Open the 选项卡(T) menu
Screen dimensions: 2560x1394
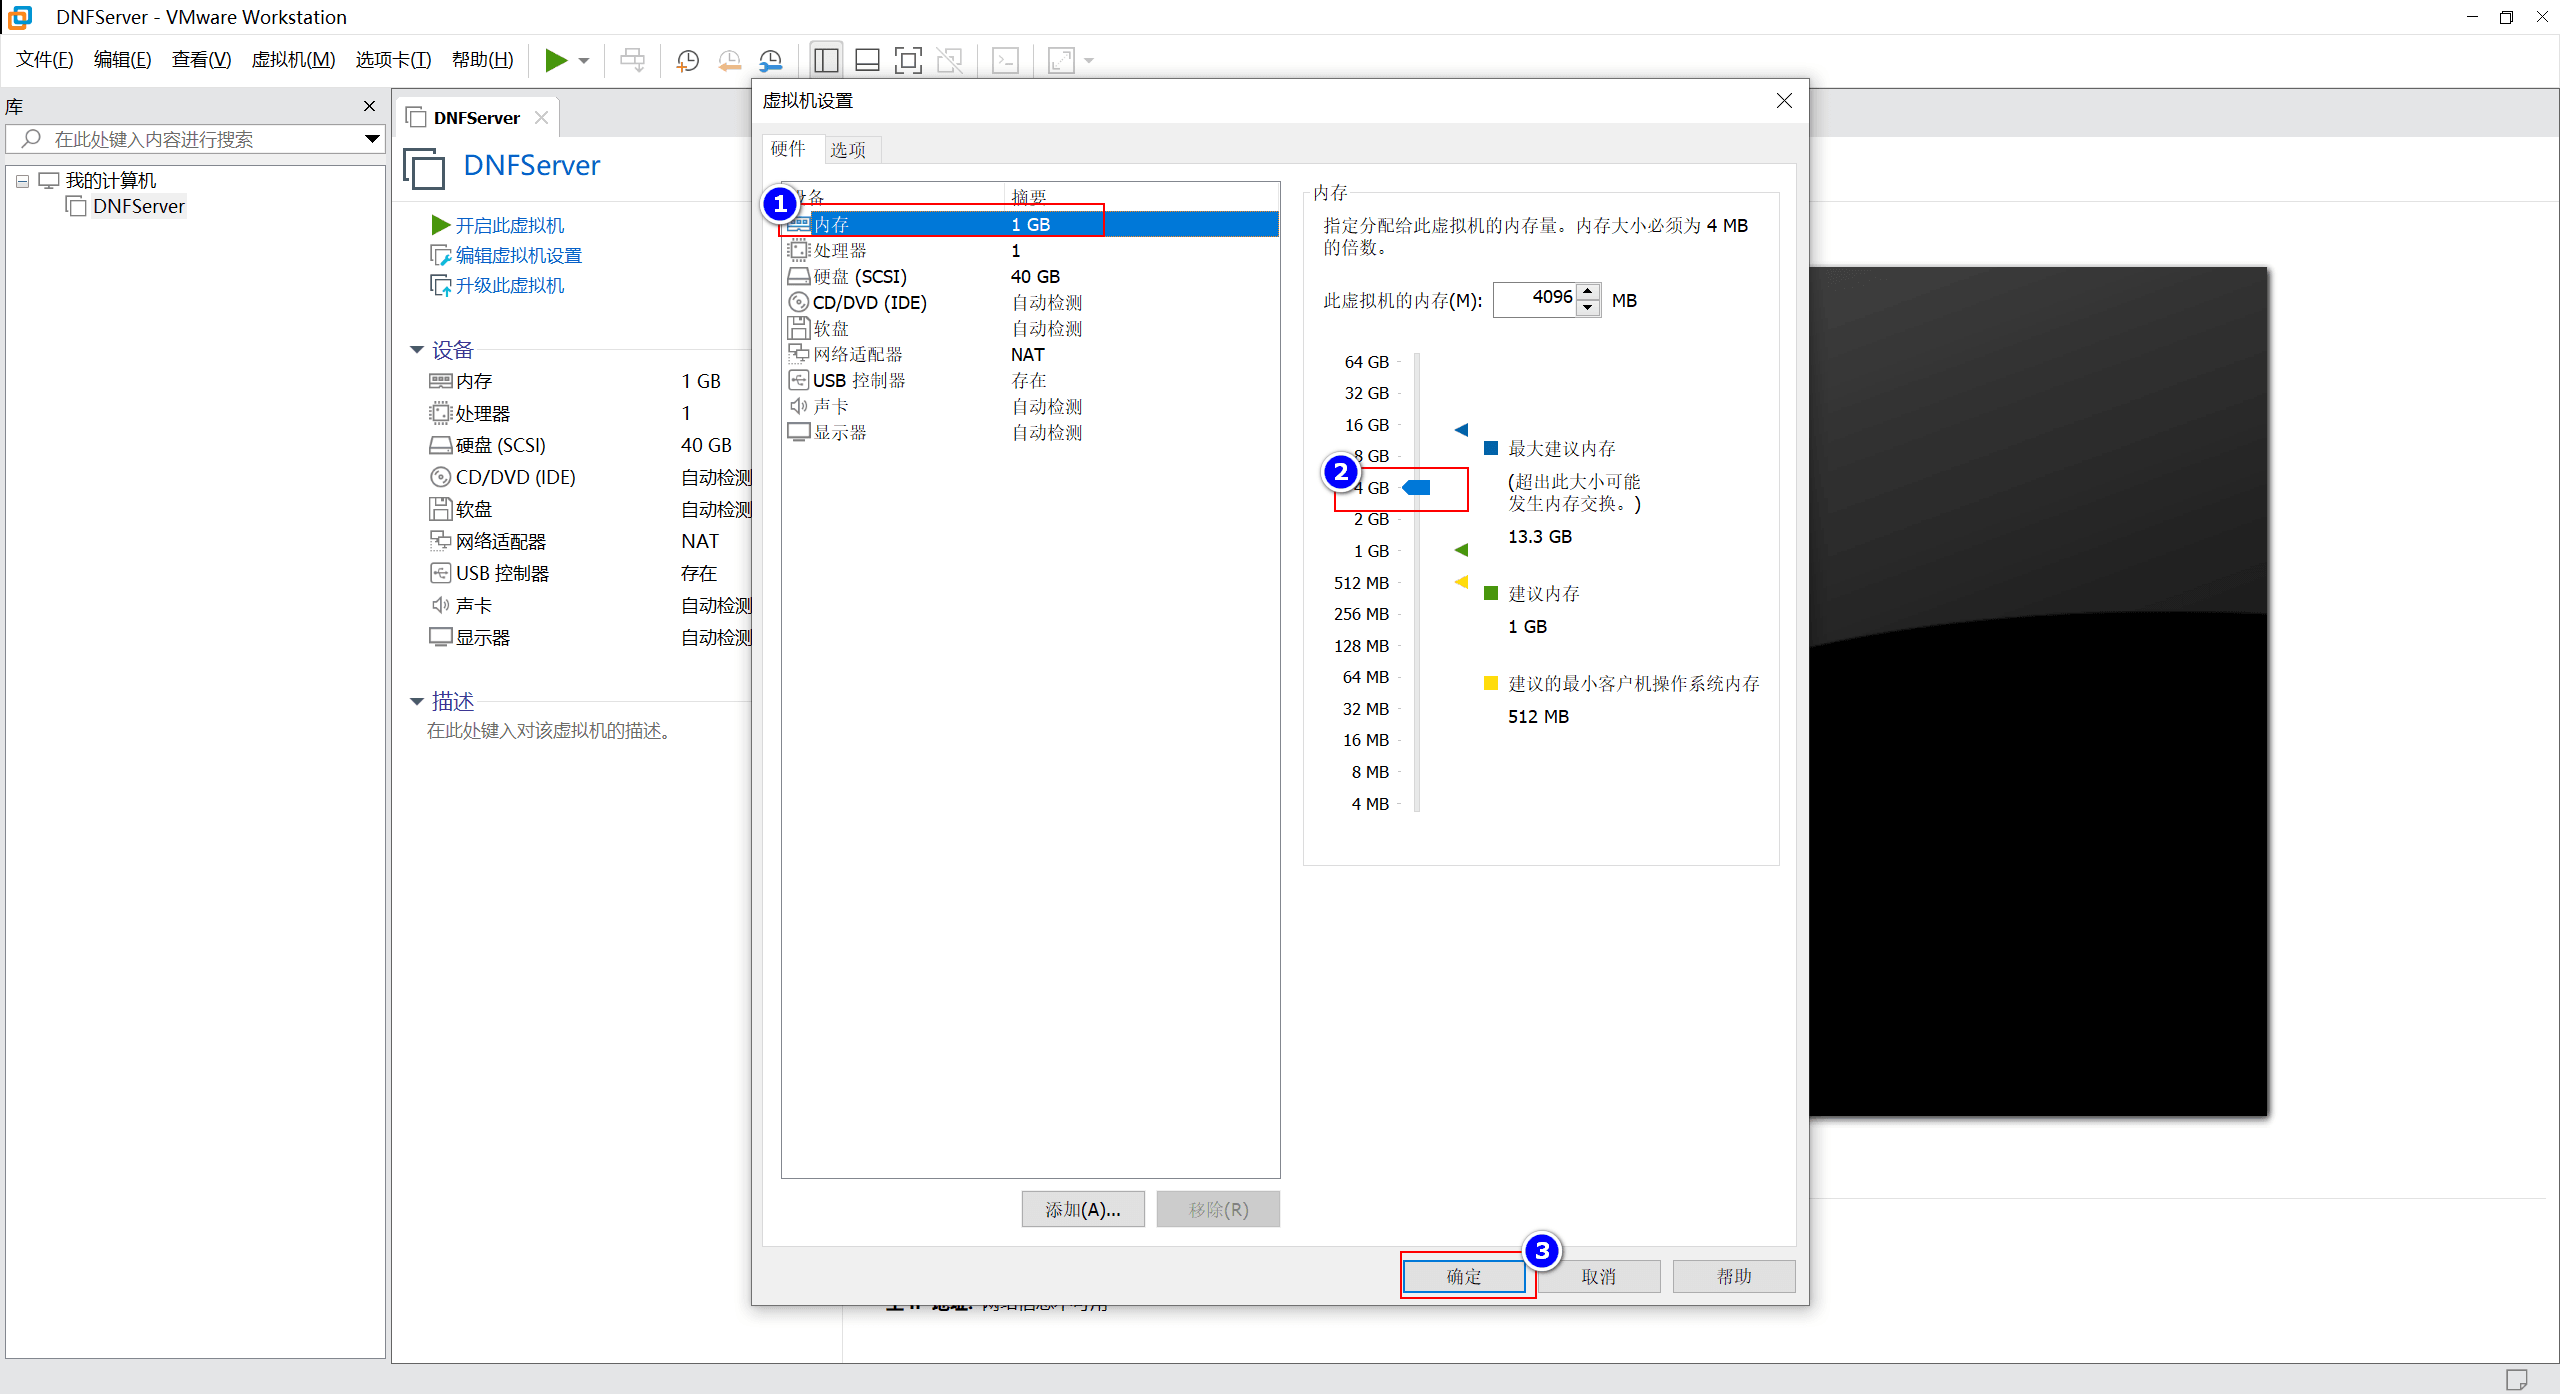[x=393, y=60]
